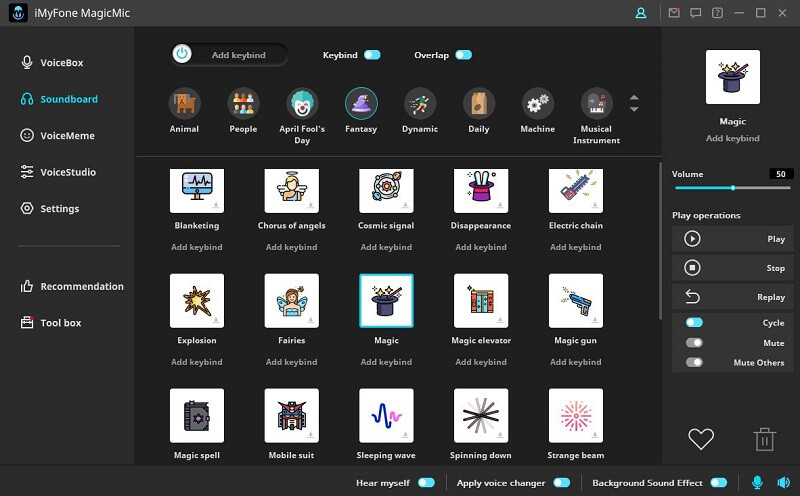Image resolution: width=800 pixels, height=496 pixels.
Task: Open Settings in the sidebar
Action: click(x=49, y=208)
